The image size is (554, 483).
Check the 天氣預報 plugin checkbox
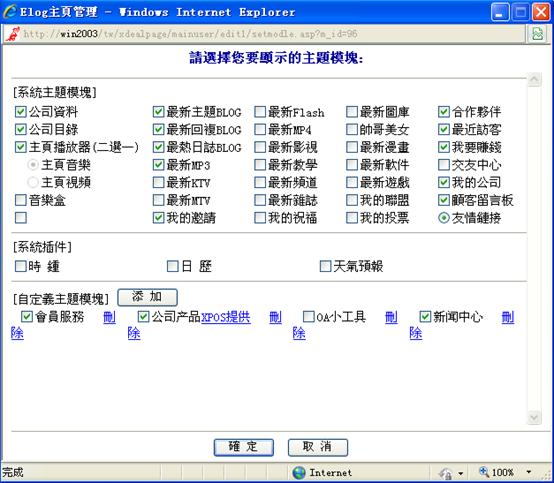coord(325,266)
